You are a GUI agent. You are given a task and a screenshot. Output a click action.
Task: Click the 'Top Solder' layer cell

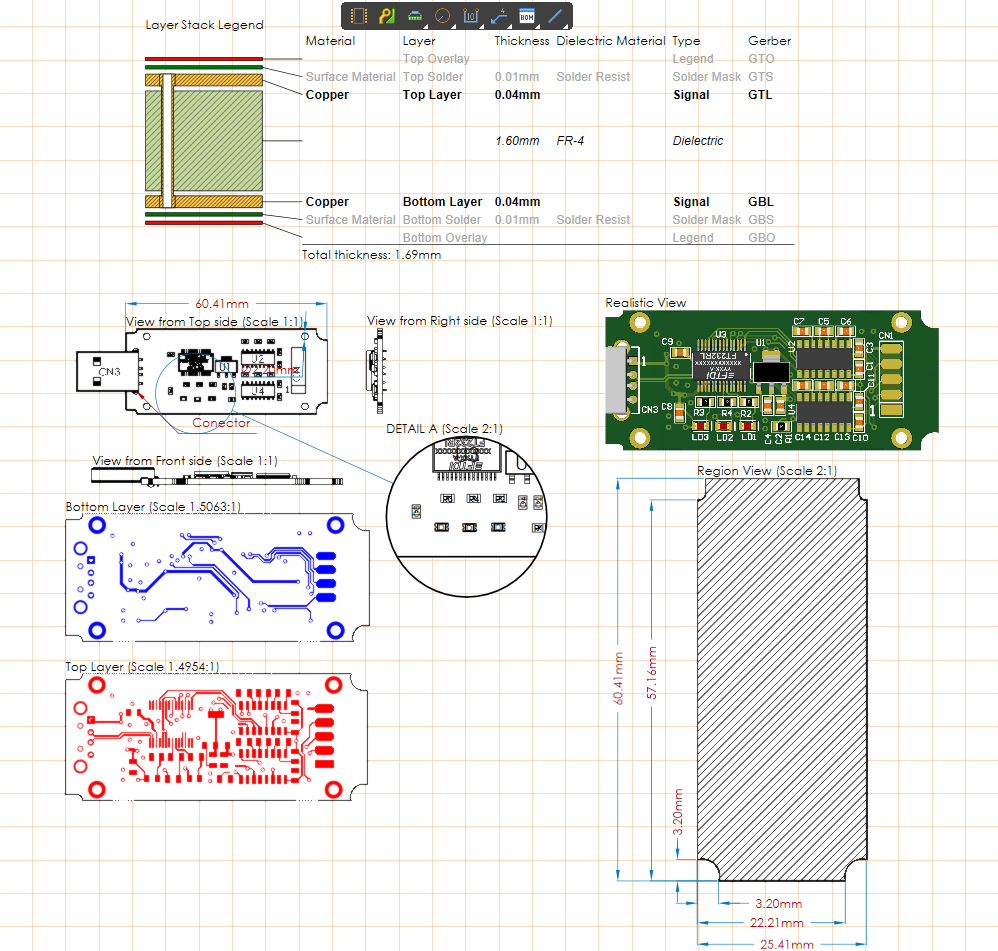(433, 76)
